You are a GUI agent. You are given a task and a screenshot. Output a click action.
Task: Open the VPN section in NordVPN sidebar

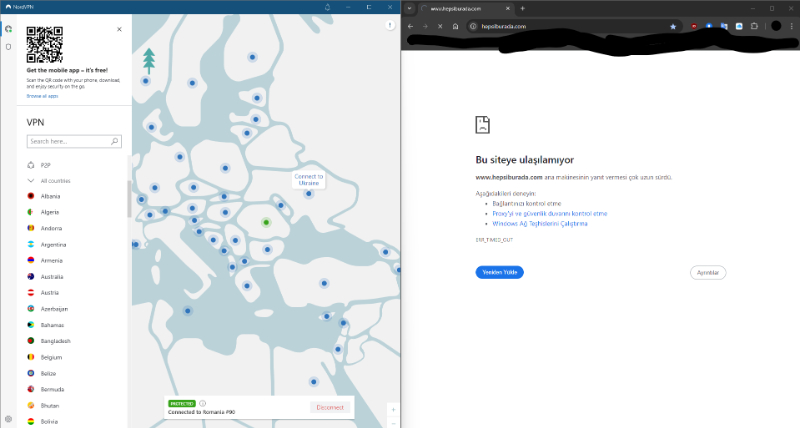pos(8,29)
